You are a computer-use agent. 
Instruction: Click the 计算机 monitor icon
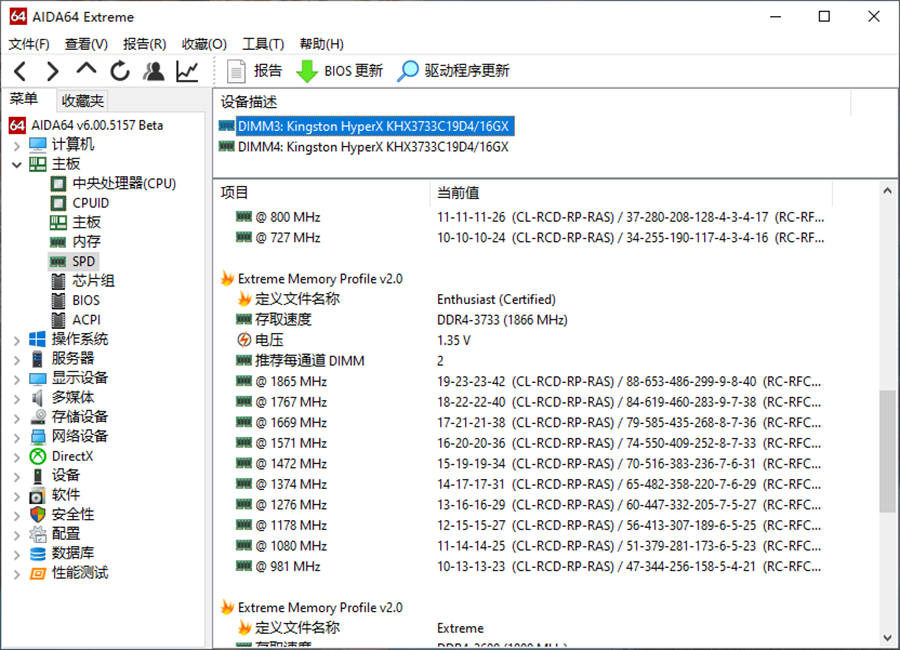coord(38,145)
